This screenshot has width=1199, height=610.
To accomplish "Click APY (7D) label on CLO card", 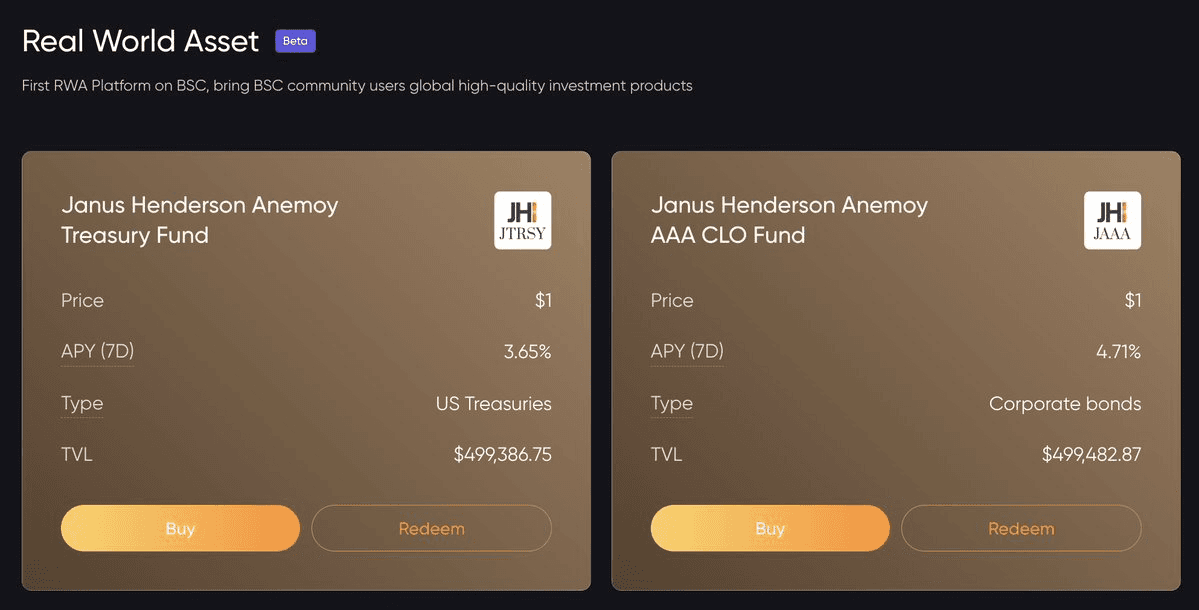I will point(687,351).
